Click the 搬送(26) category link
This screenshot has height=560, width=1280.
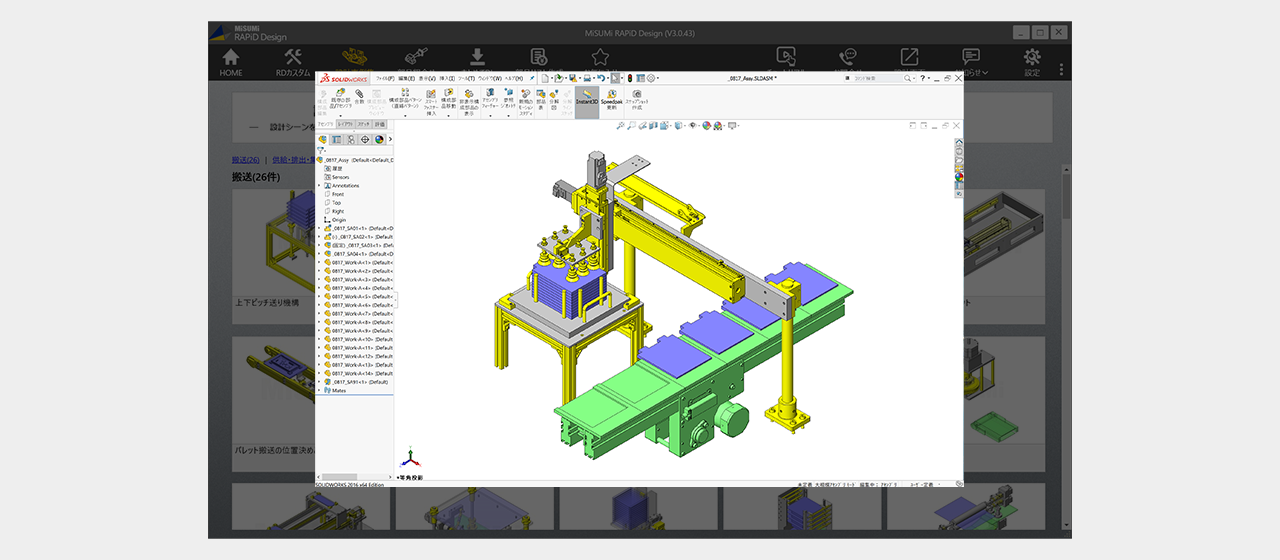(x=245, y=160)
